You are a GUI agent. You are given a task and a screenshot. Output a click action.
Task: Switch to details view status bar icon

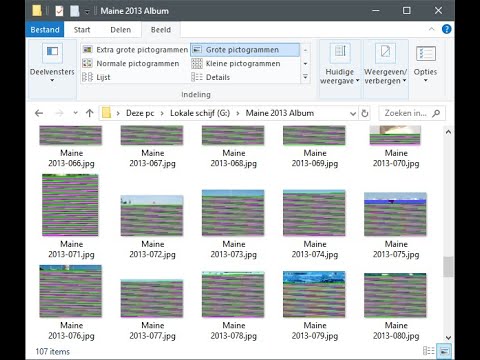[x=428, y=351]
